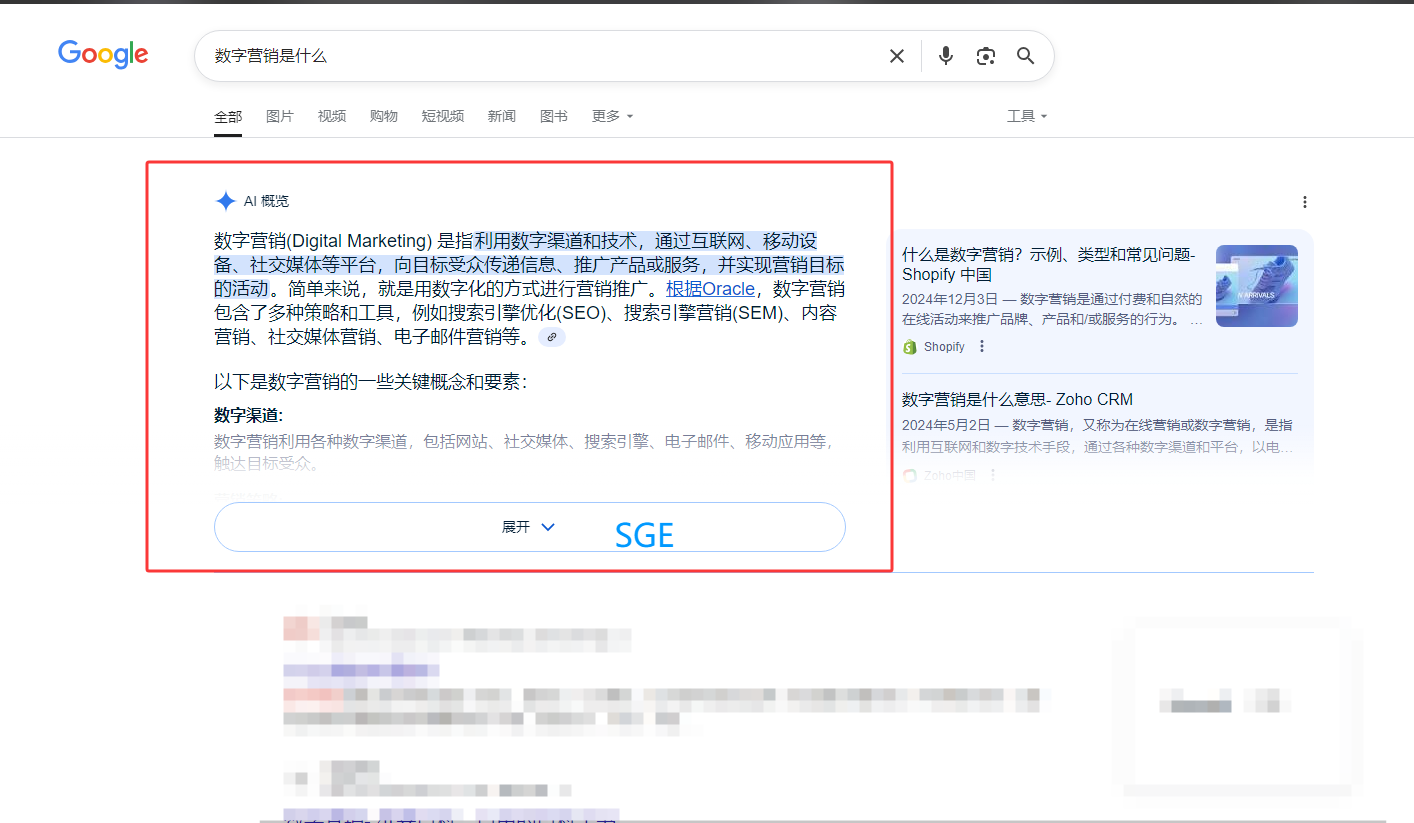Click the Shopify favicon icon
The height and width of the screenshot is (823, 1414).
point(910,347)
